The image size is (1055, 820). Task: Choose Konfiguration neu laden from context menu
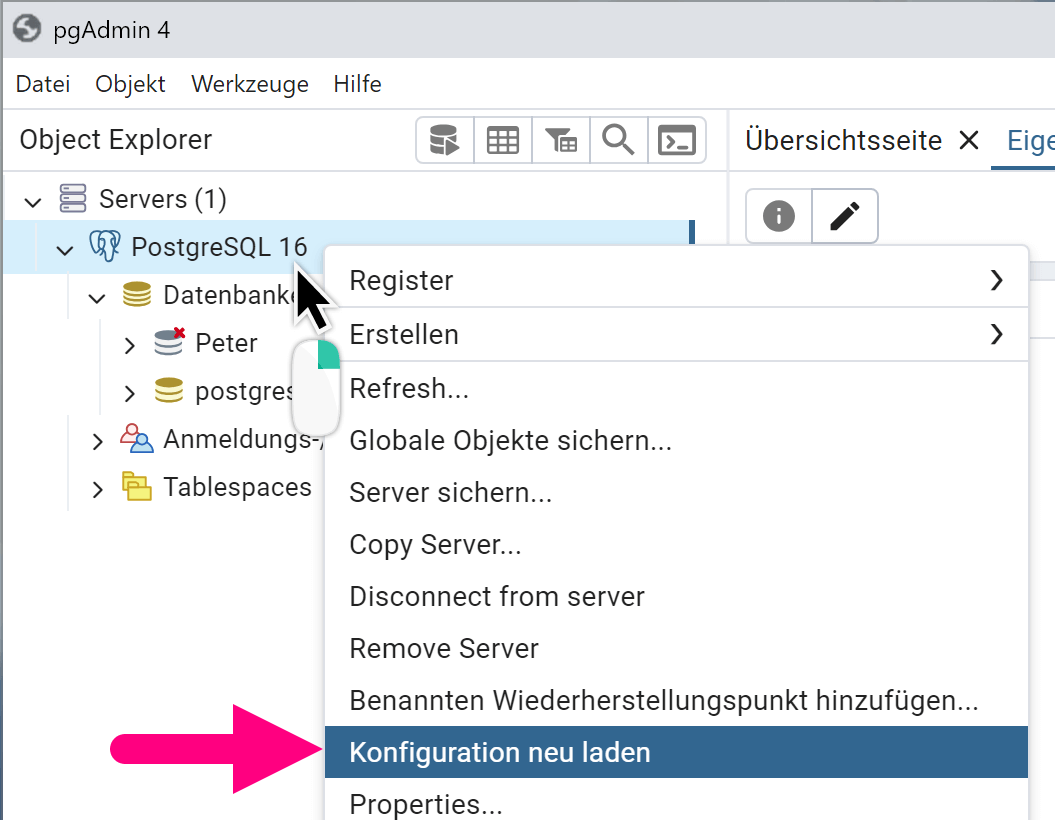(500, 752)
